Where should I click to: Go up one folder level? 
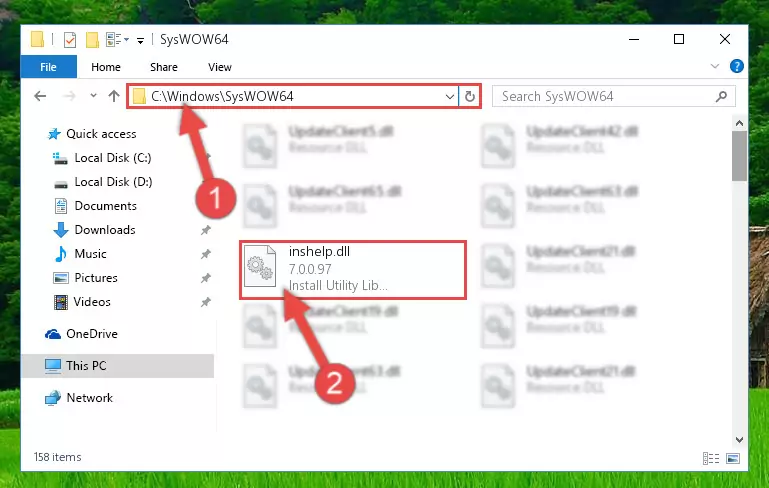(114, 96)
